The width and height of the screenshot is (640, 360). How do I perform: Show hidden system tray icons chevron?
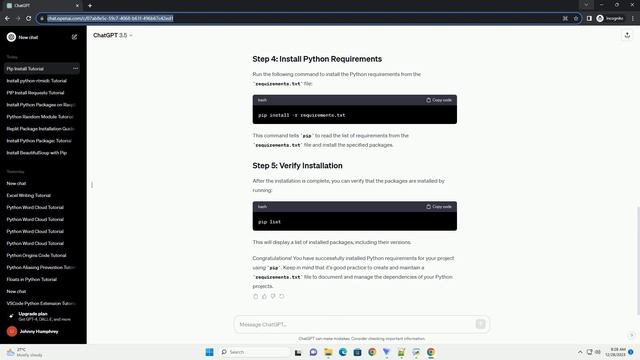click(580, 352)
